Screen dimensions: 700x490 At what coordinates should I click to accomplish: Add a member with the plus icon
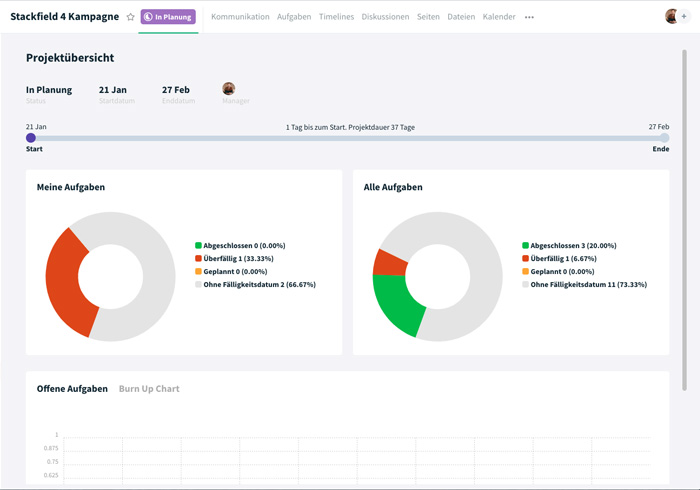[x=684, y=17]
